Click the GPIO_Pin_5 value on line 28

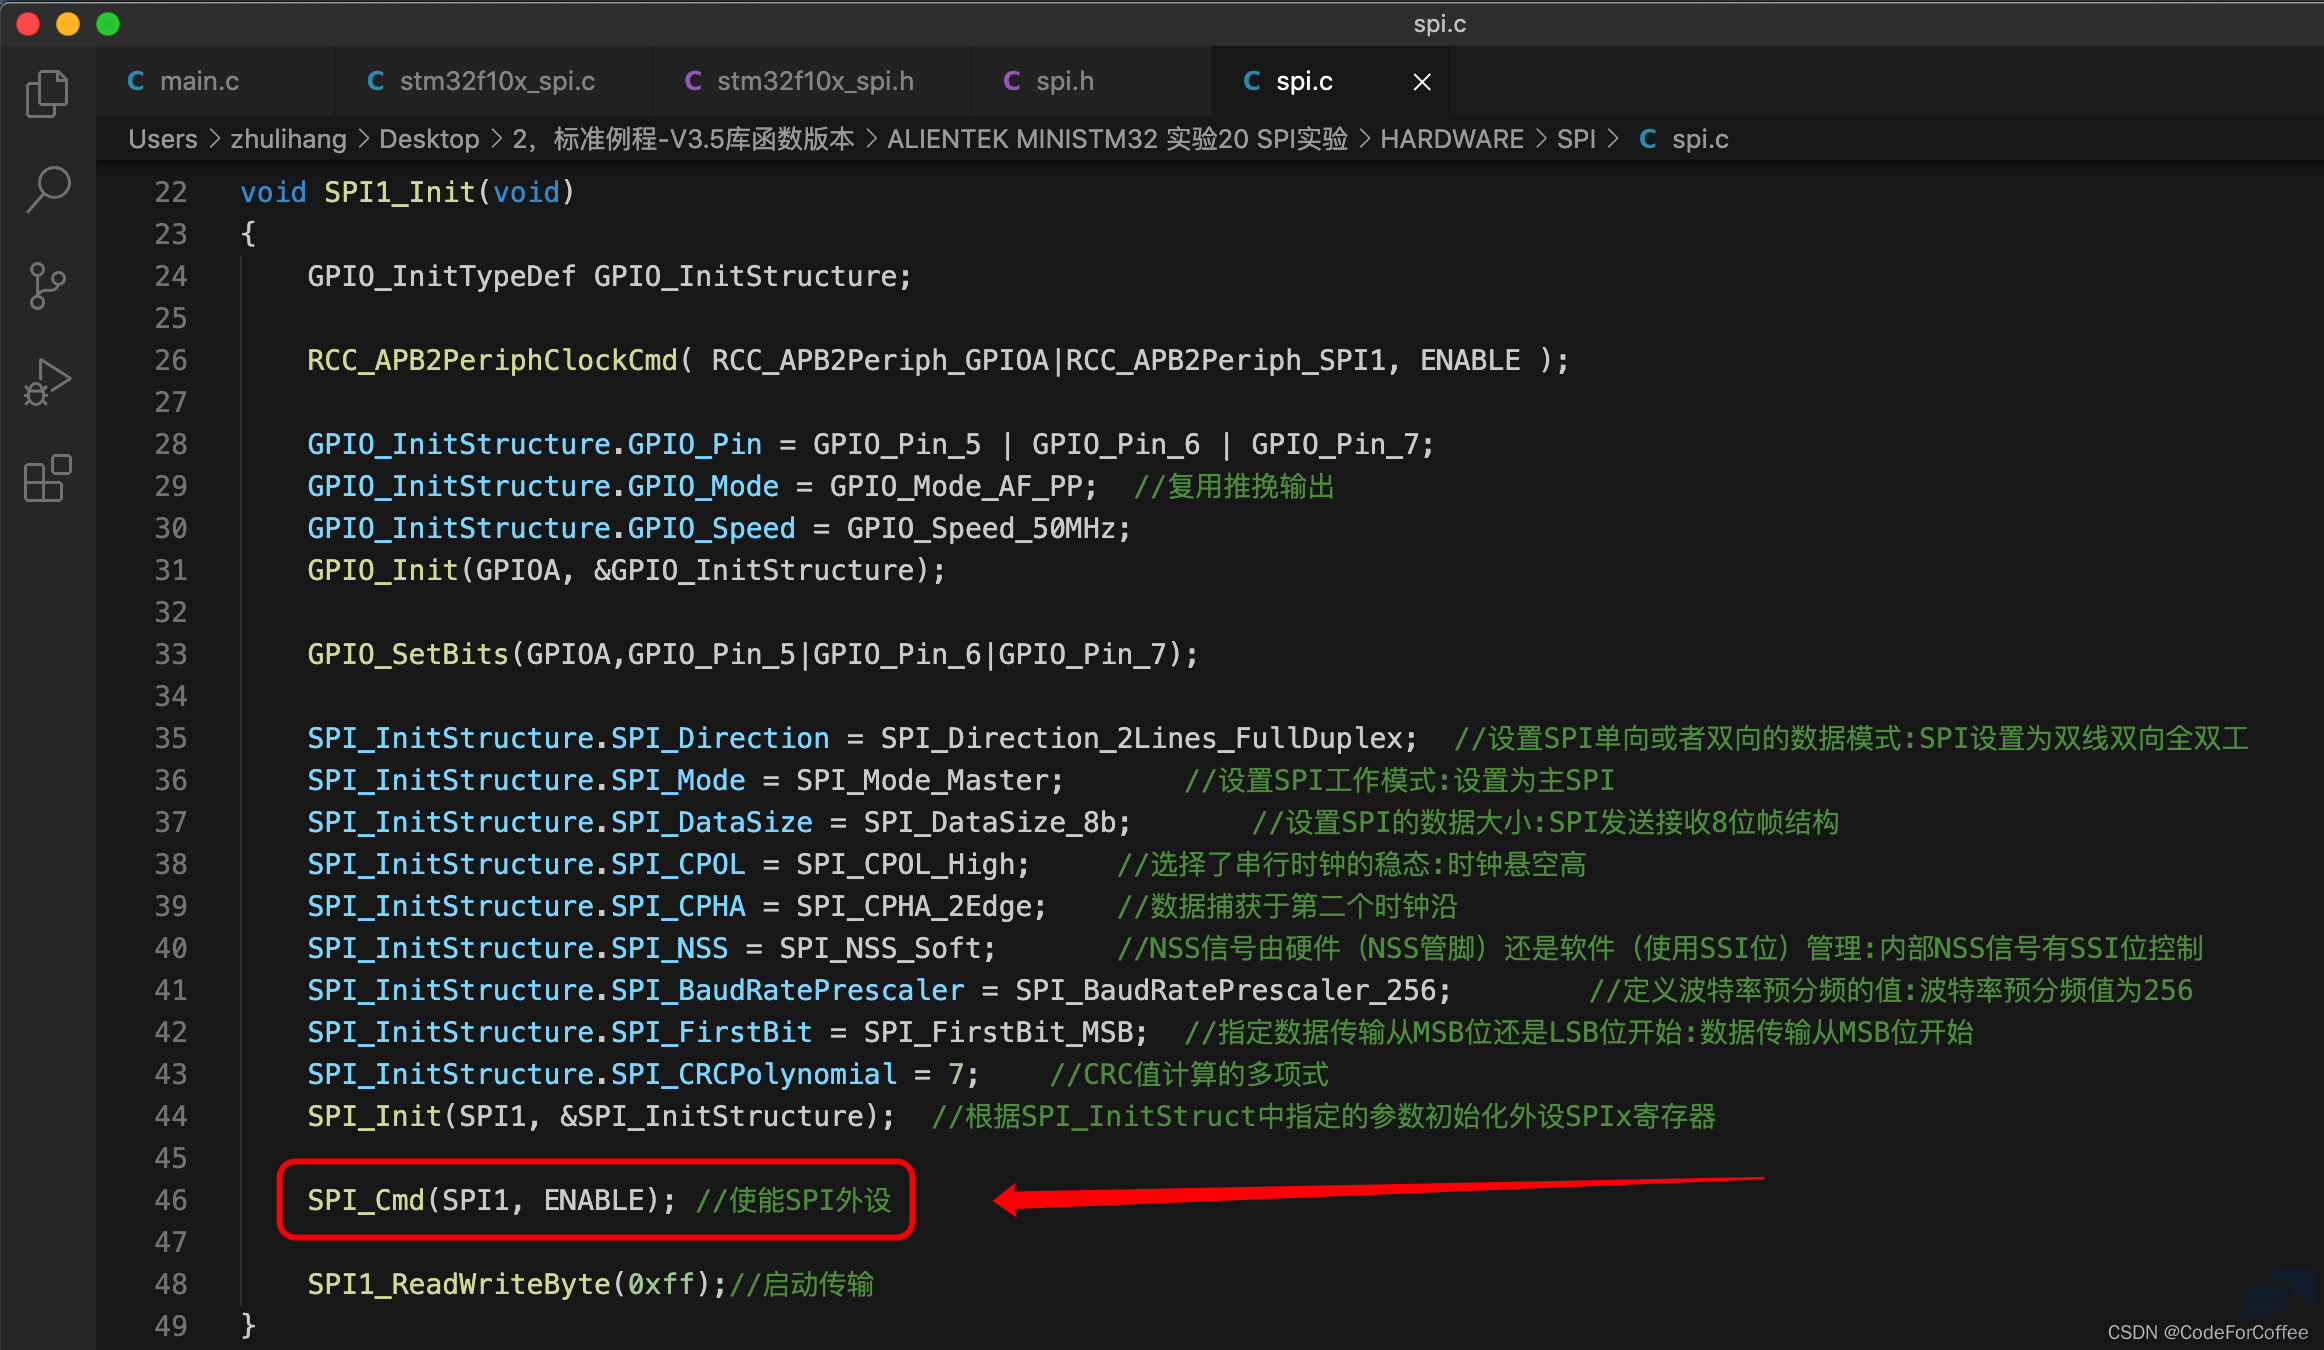[897, 444]
